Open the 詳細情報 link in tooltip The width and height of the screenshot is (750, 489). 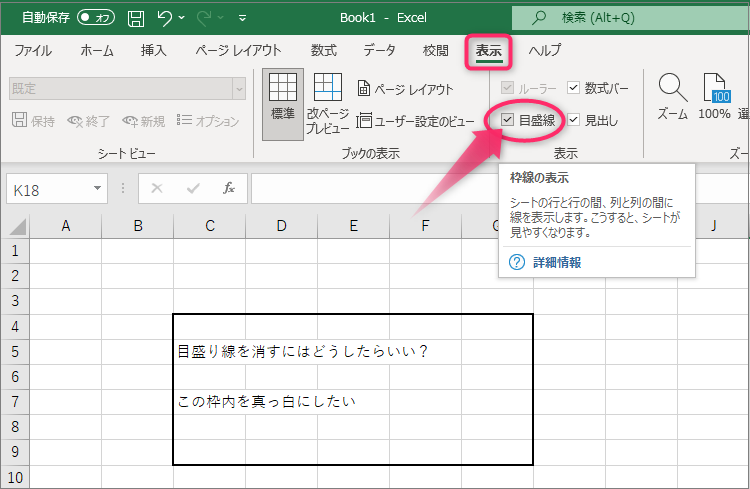click(x=557, y=262)
